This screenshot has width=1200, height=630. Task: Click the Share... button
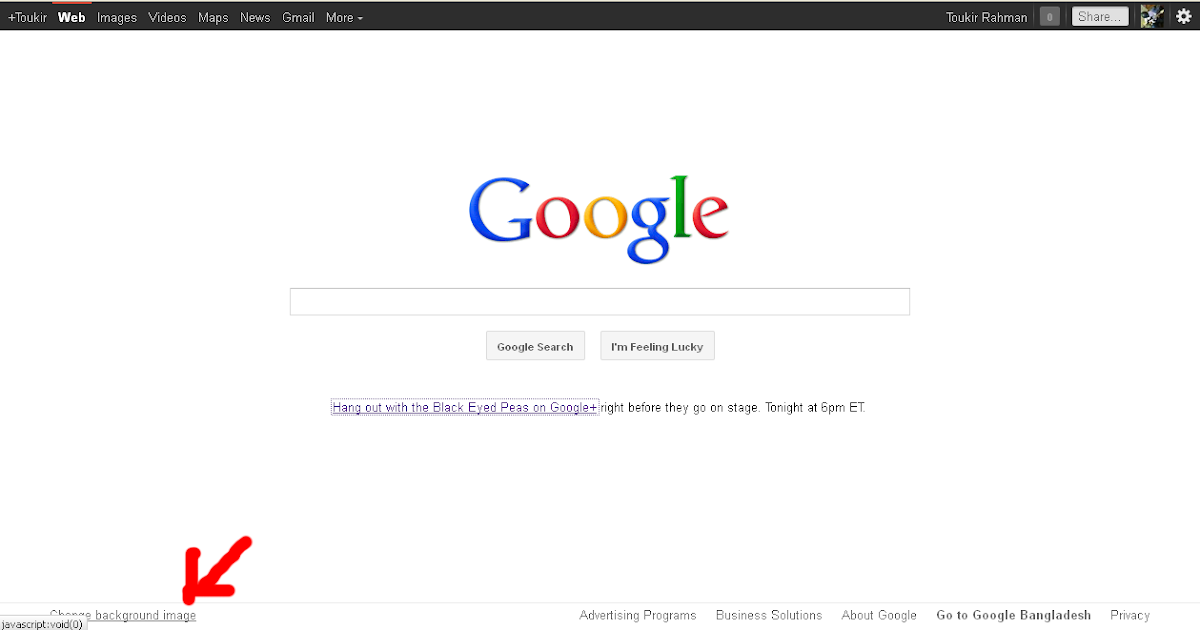pyautogui.click(x=1100, y=16)
